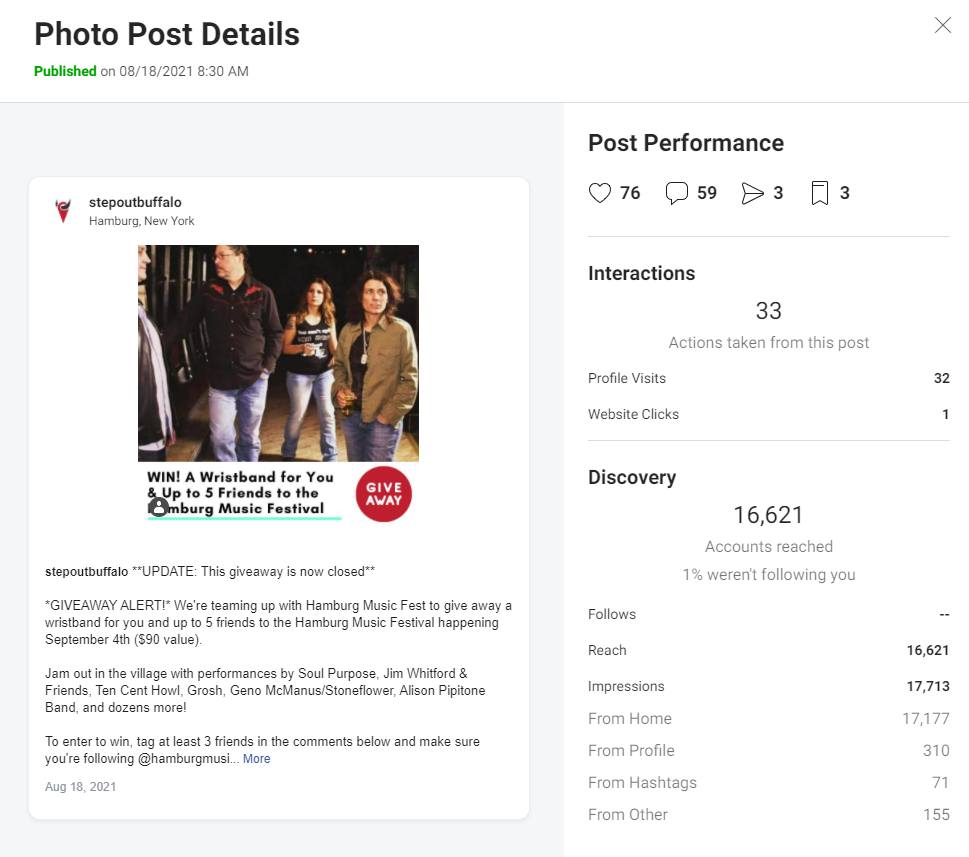Screen dimensions: 969x857
Task: Click the Accounts reached total 16,621
Action: [769, 515]
